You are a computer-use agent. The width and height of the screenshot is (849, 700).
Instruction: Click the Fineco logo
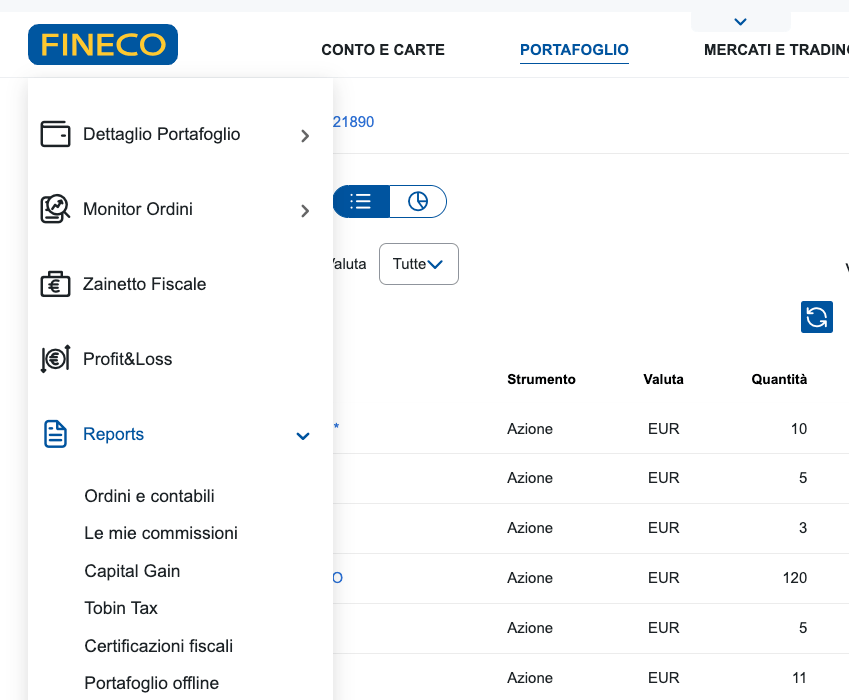tap(103, 45)
